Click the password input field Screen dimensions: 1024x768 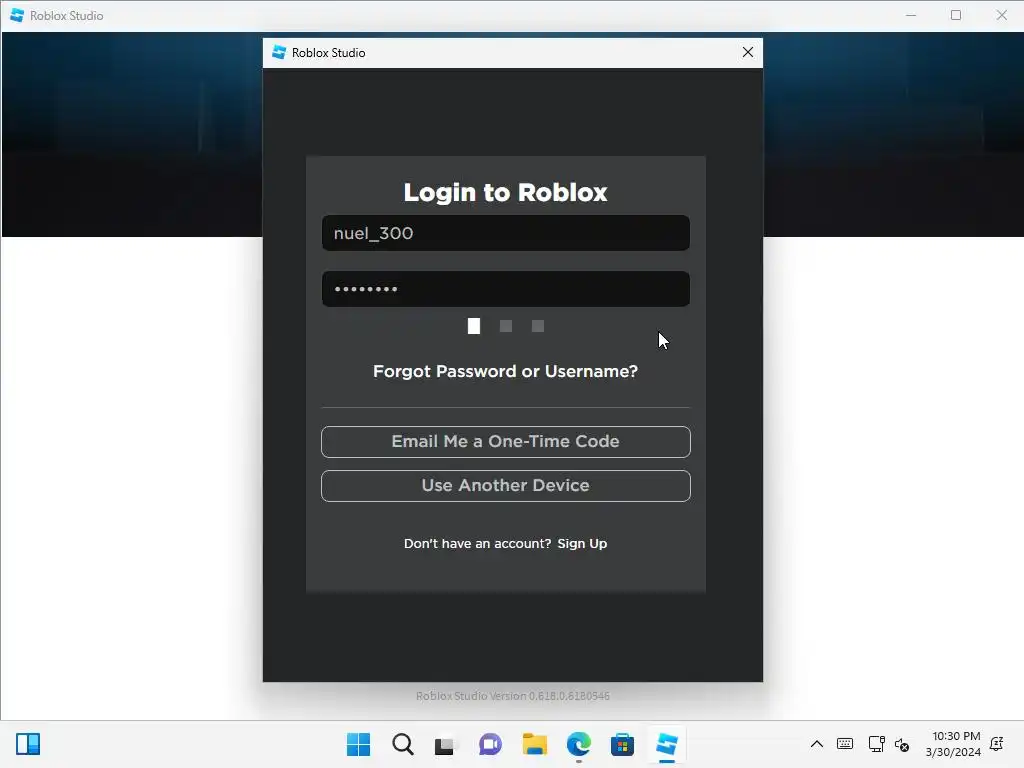505,289
